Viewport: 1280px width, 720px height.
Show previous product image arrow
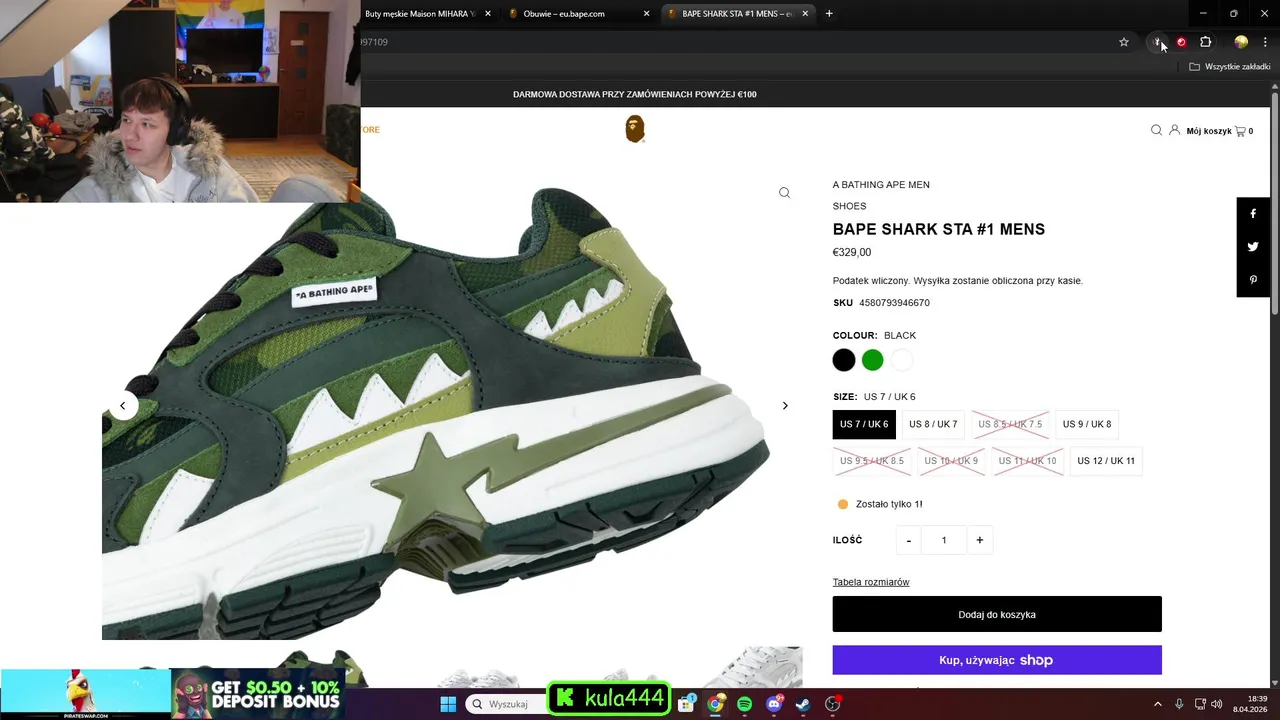point(122,405)
